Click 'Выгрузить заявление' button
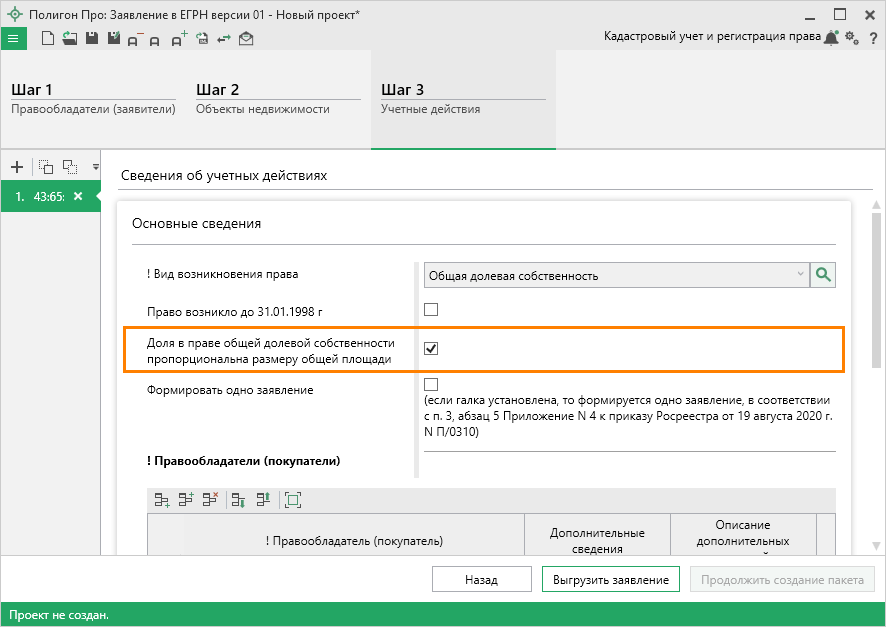This screenshot has height=627, width=886. (x=610, y=579)
